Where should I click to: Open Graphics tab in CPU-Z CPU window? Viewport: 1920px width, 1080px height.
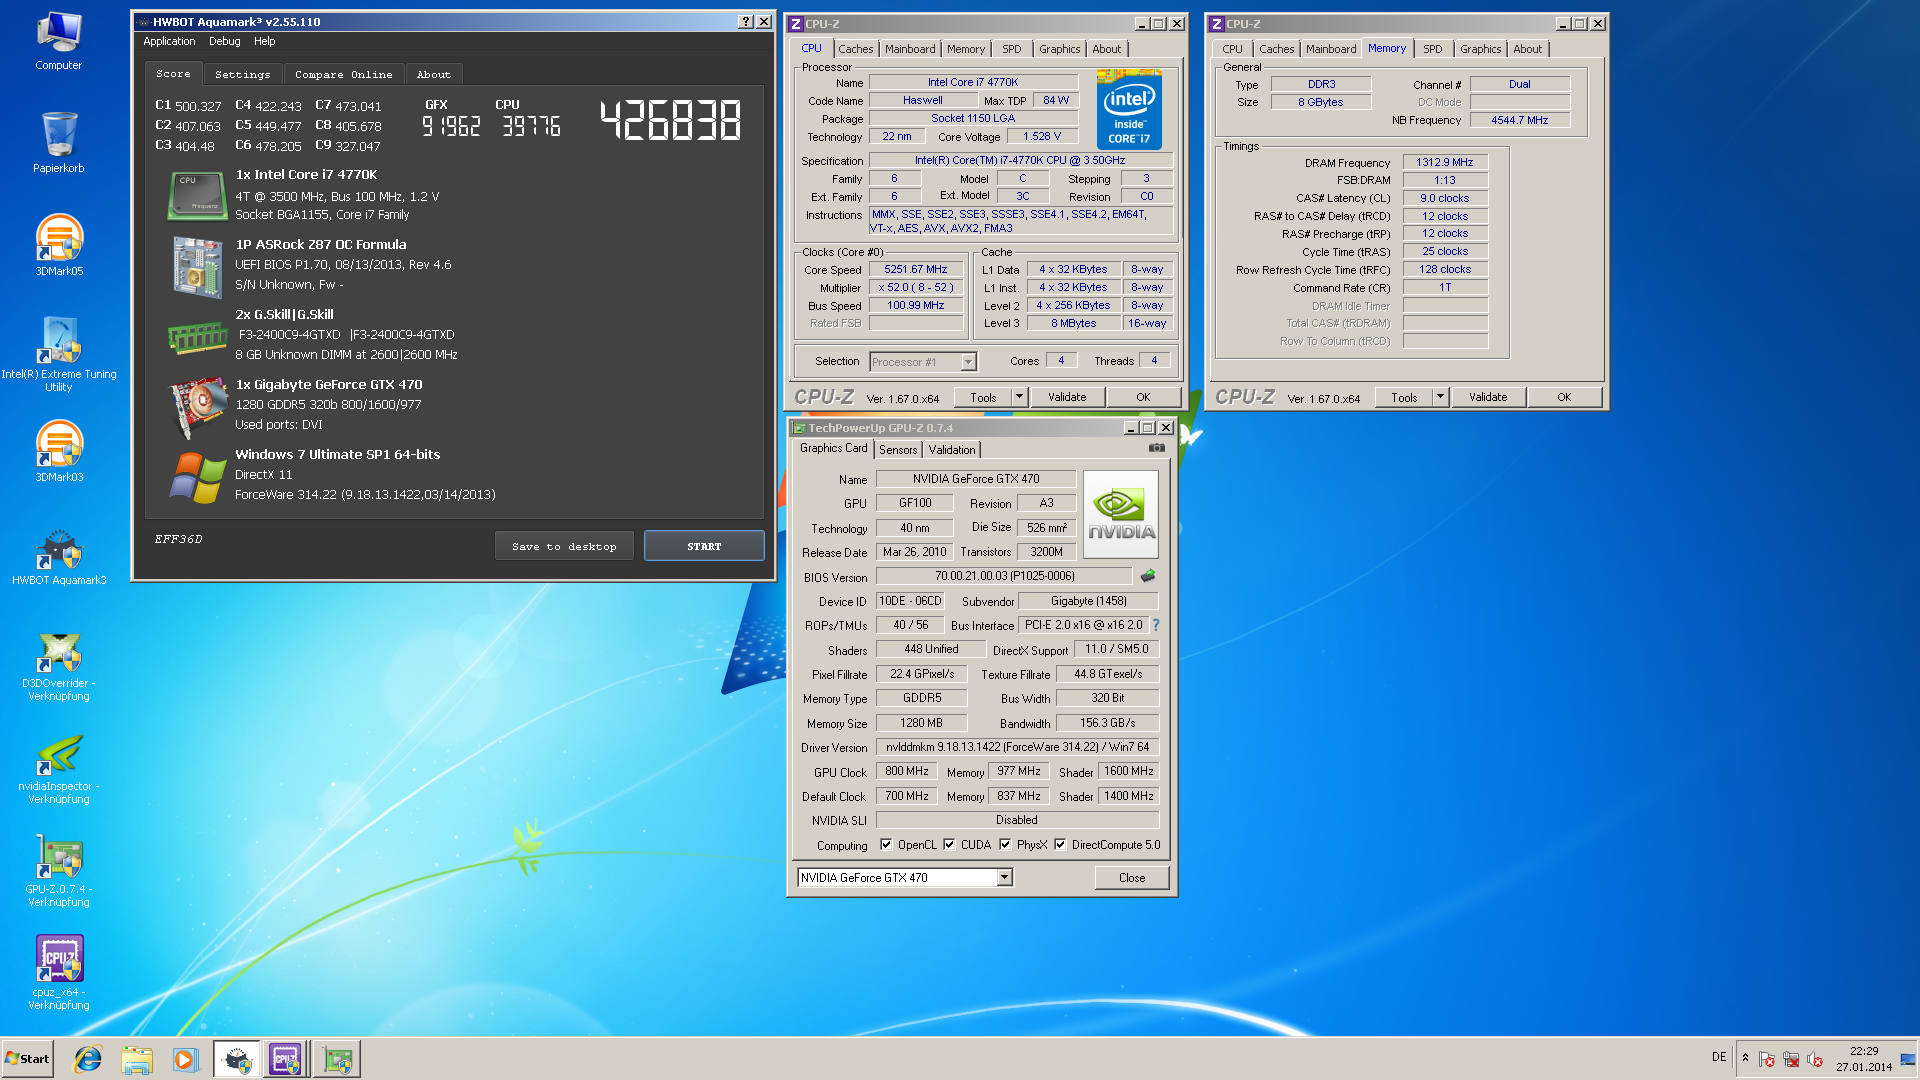tap(1059, 49)
